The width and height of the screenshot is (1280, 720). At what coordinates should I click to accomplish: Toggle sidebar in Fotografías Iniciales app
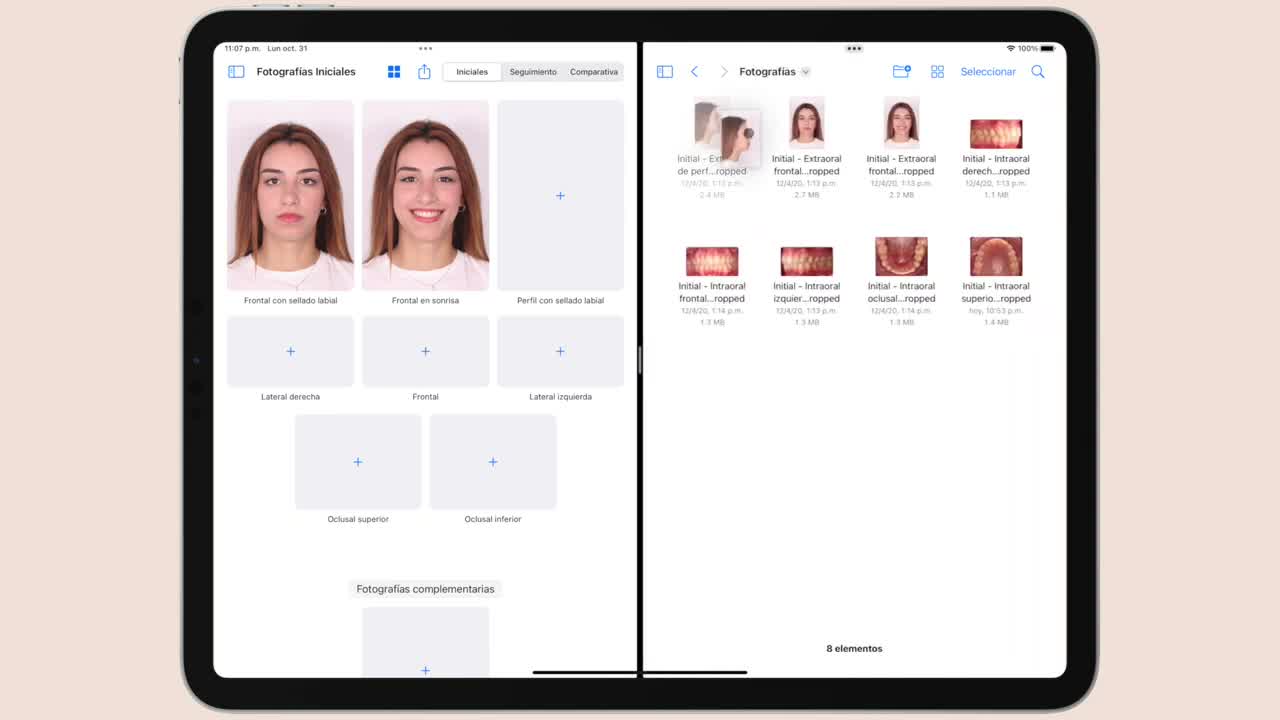[236, 72]
